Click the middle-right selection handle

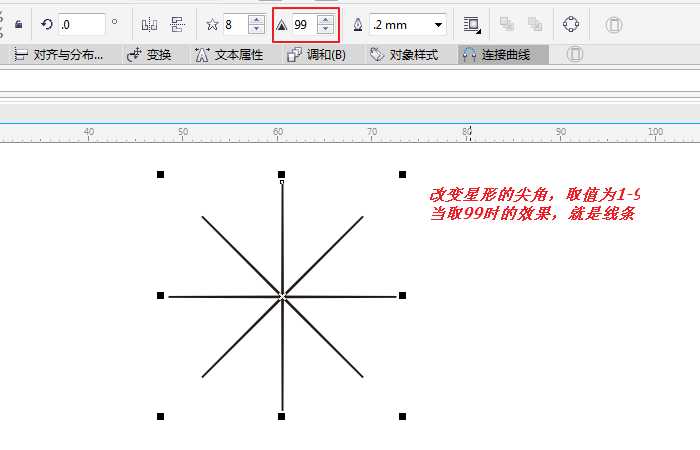click(402, 296)
